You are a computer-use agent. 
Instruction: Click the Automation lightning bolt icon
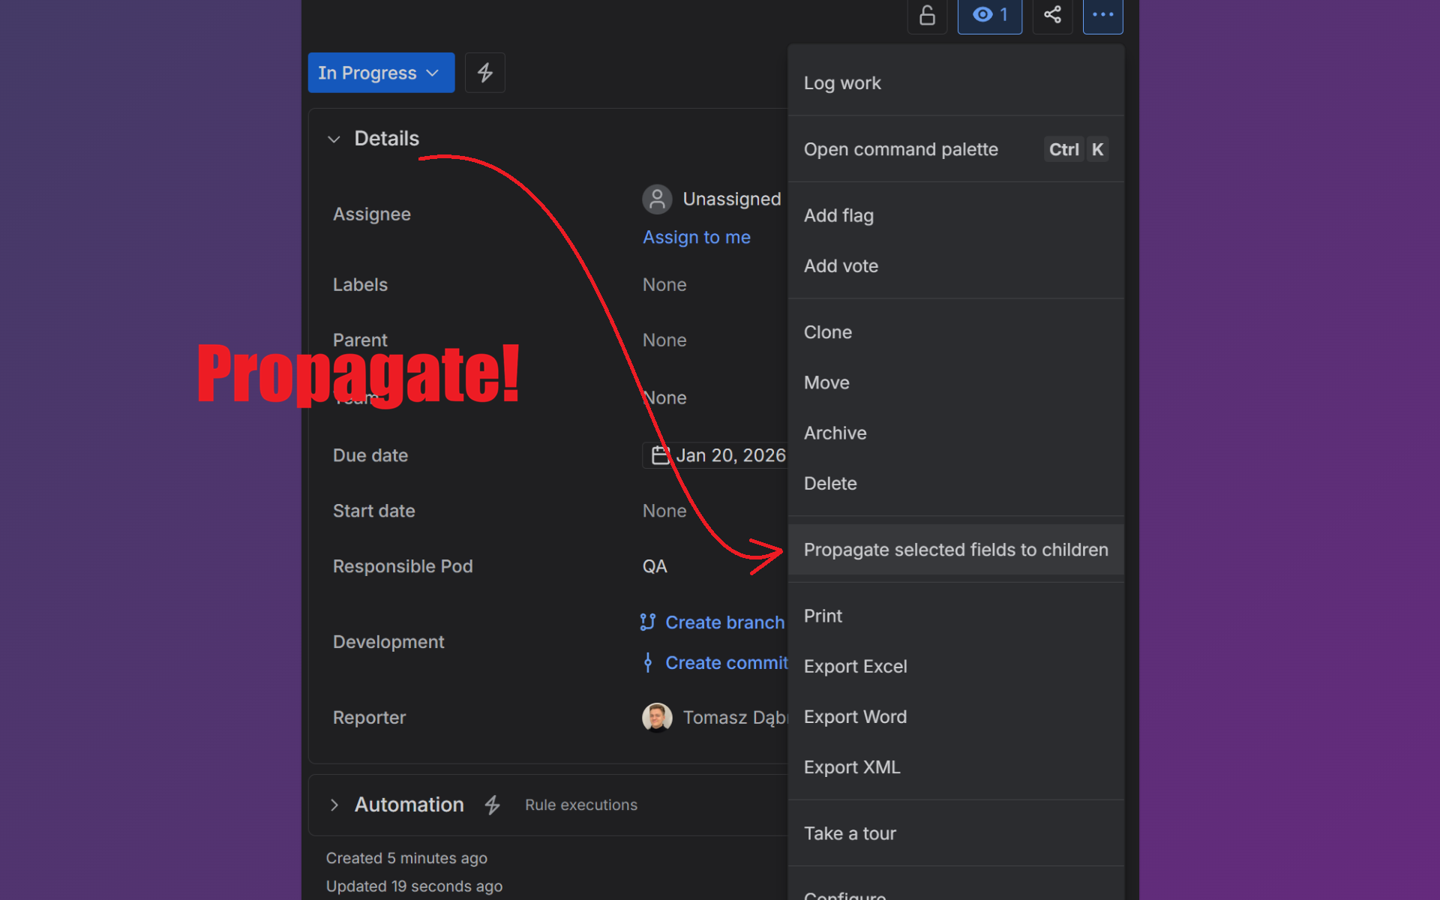(x=492, y=805)
